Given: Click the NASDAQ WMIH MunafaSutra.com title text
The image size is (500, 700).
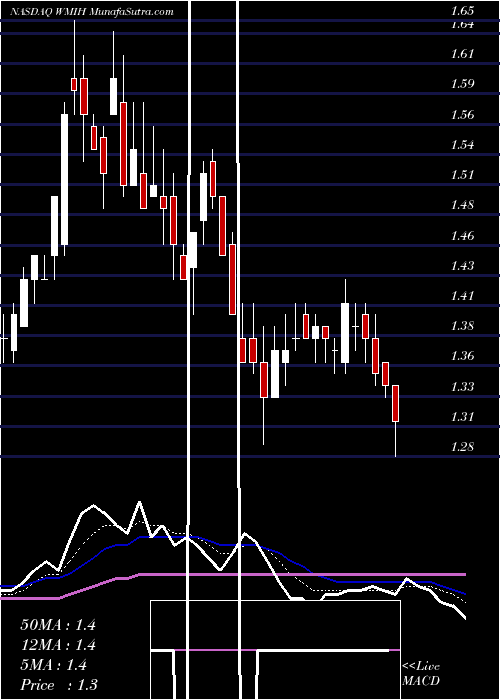Looking at the screenshot, I should pos(91,12).
